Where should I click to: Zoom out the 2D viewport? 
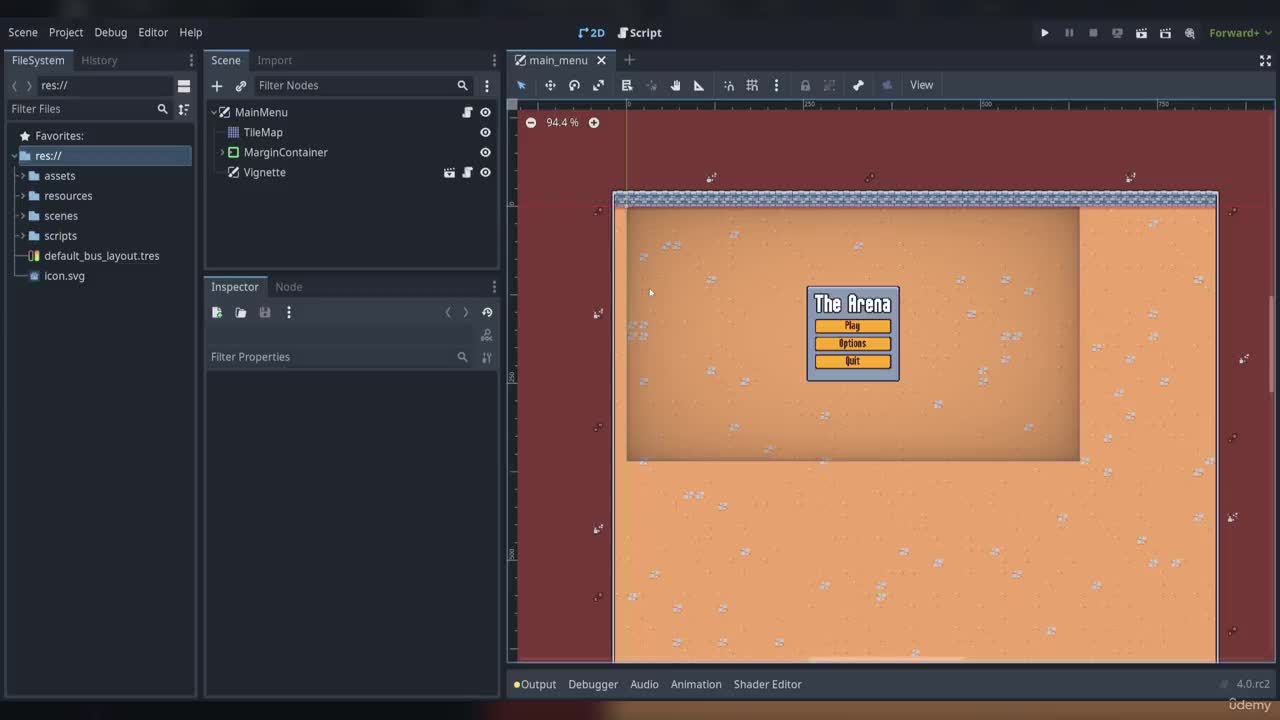click(531, 123)
